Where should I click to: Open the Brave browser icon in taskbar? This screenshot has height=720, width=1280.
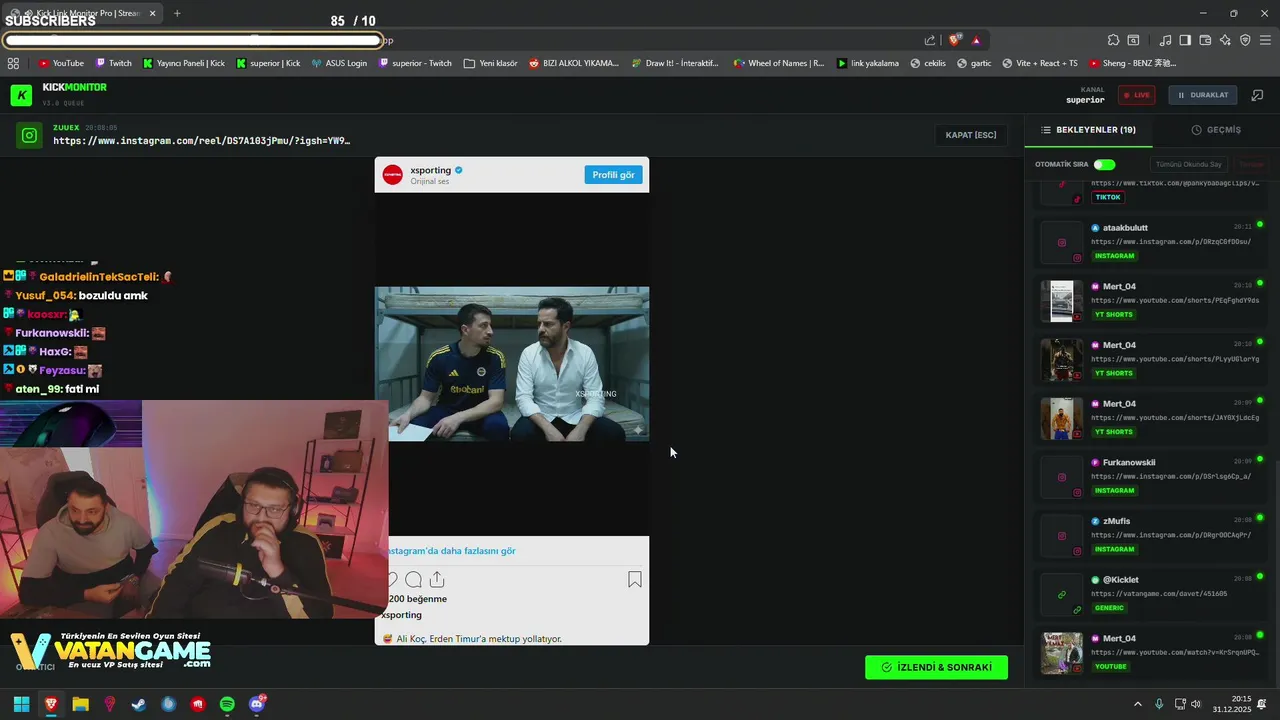(51, 704)
